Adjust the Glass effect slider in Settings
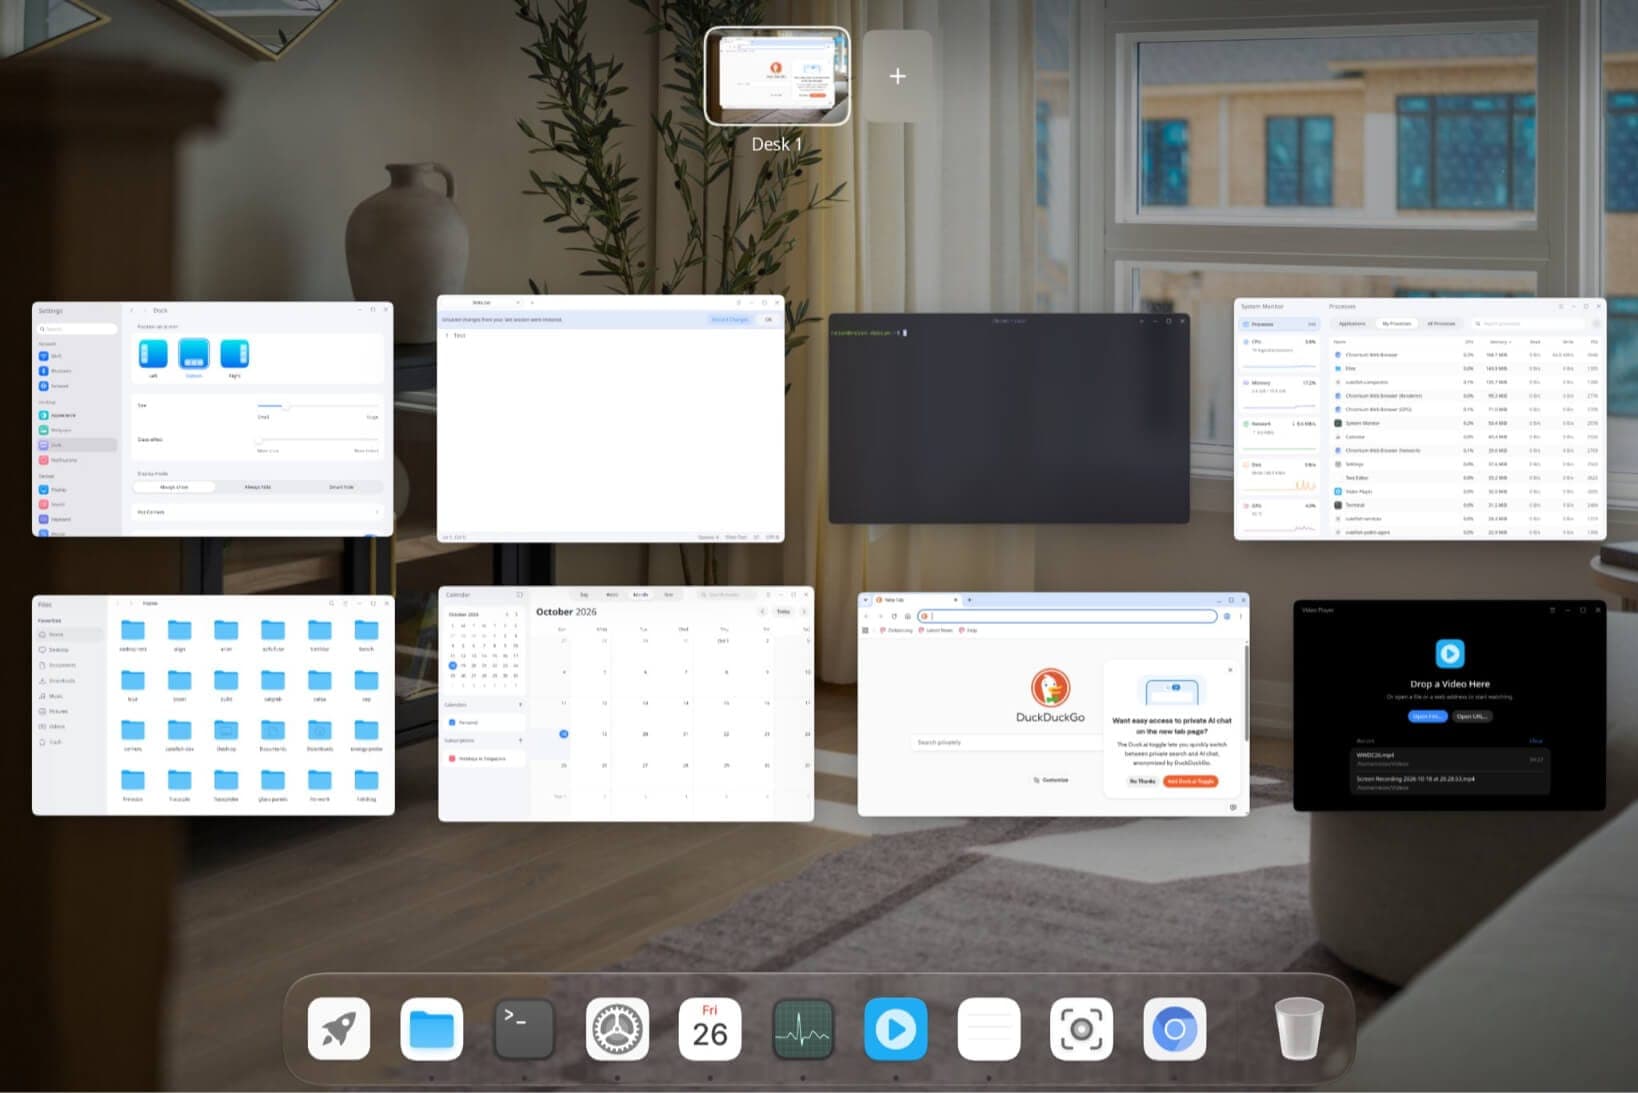This screenshot has width=1638, height=1093. (x=318, y=440)
